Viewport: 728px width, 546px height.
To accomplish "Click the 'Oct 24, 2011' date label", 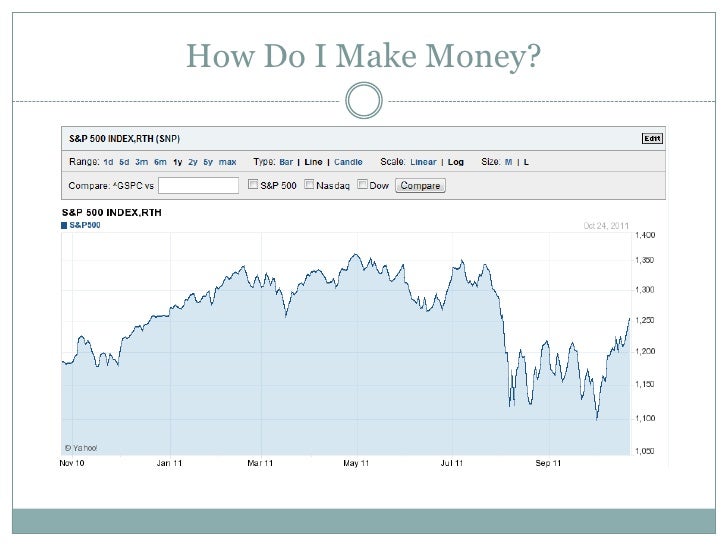I will click(606, 226).
